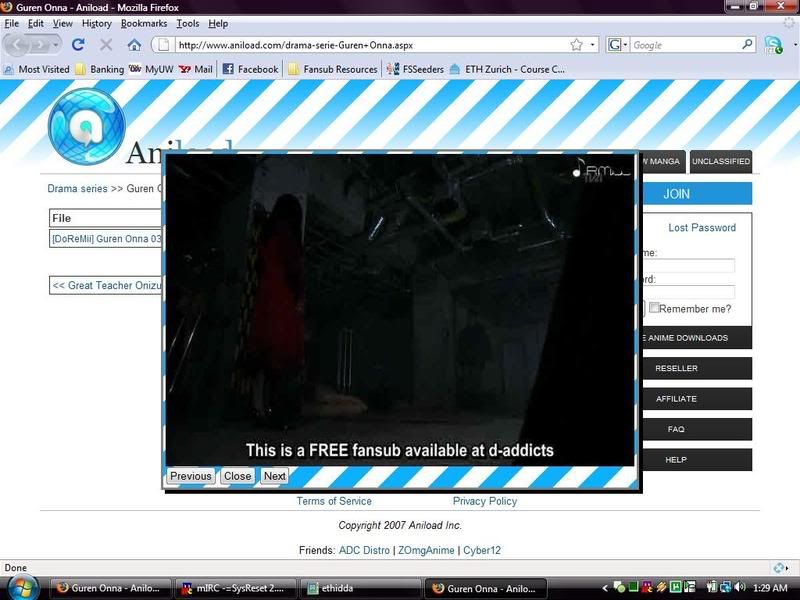Expand the address bar URL dropdown
This screenshot has height=600, width=800.
592,45
